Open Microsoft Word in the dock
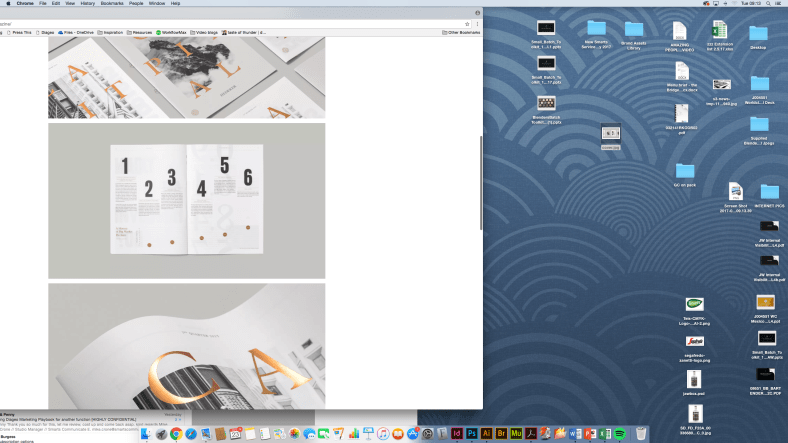The width and height of the screenshot is (788, 443). [575, 433]
